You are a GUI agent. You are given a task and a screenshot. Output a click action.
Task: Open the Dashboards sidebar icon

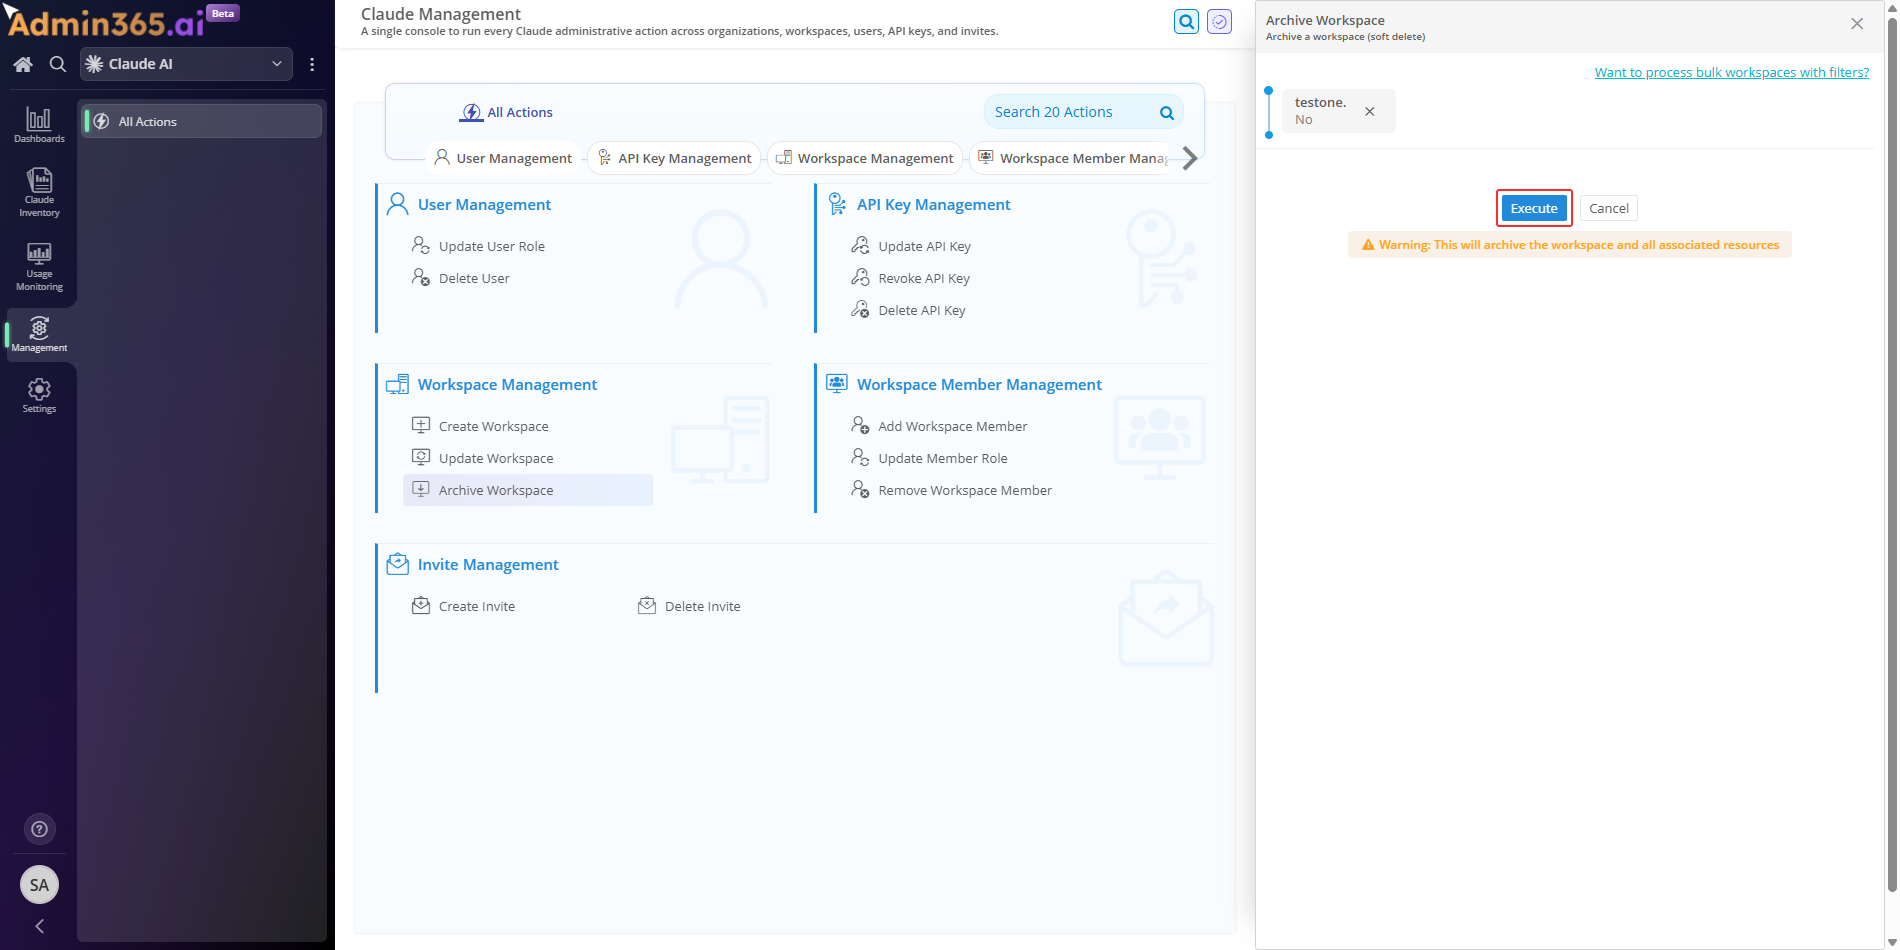coord(39,125)
